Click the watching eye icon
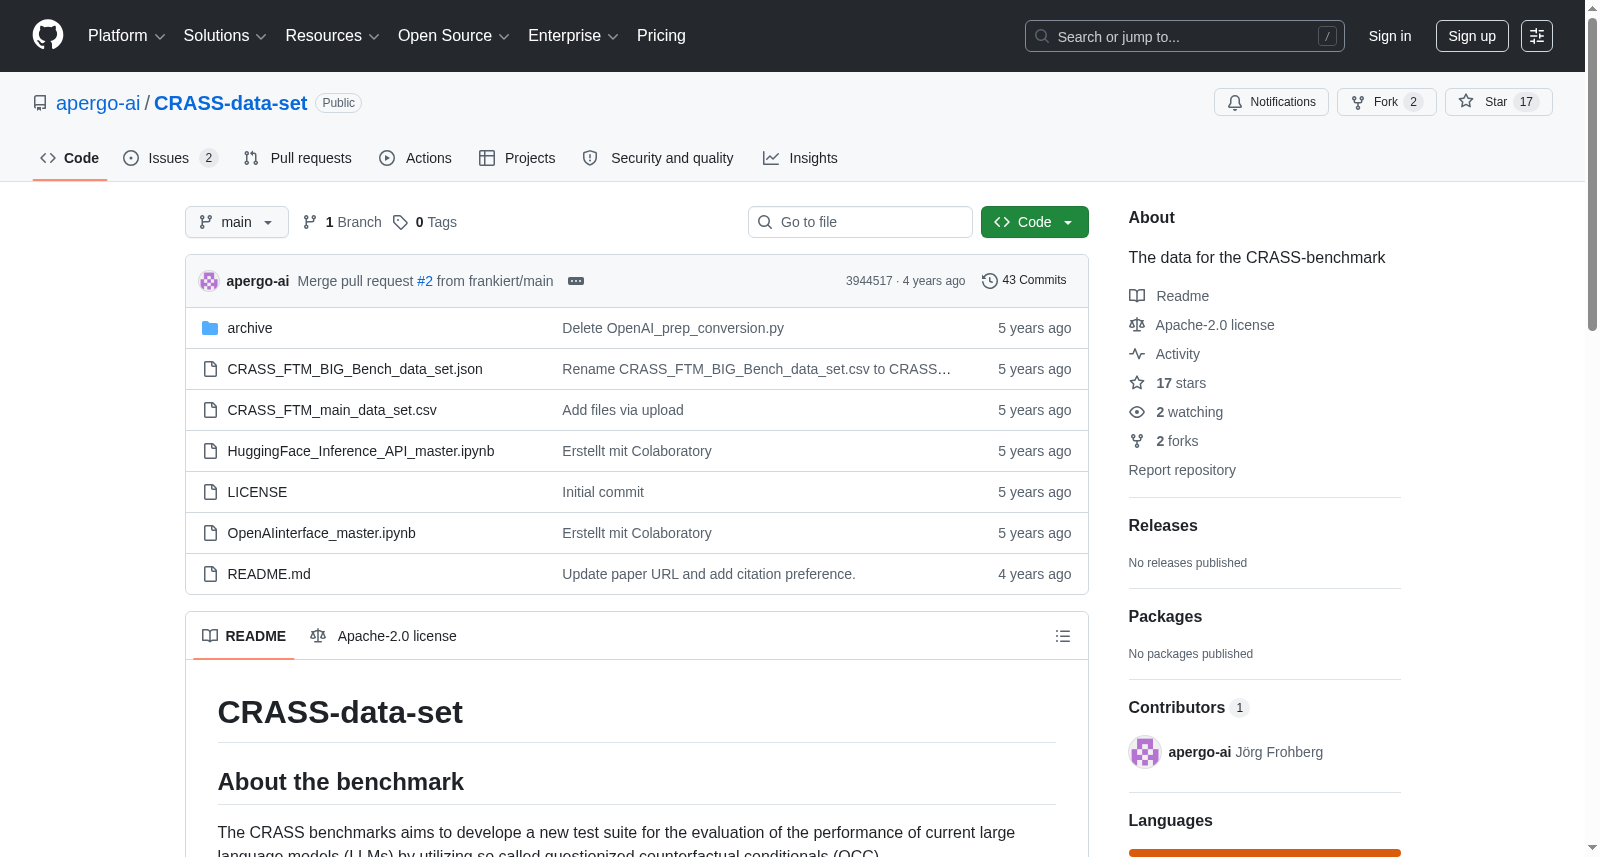Screen dimensions: 1600x857 pyautogui.click(x=1137, y=412)
